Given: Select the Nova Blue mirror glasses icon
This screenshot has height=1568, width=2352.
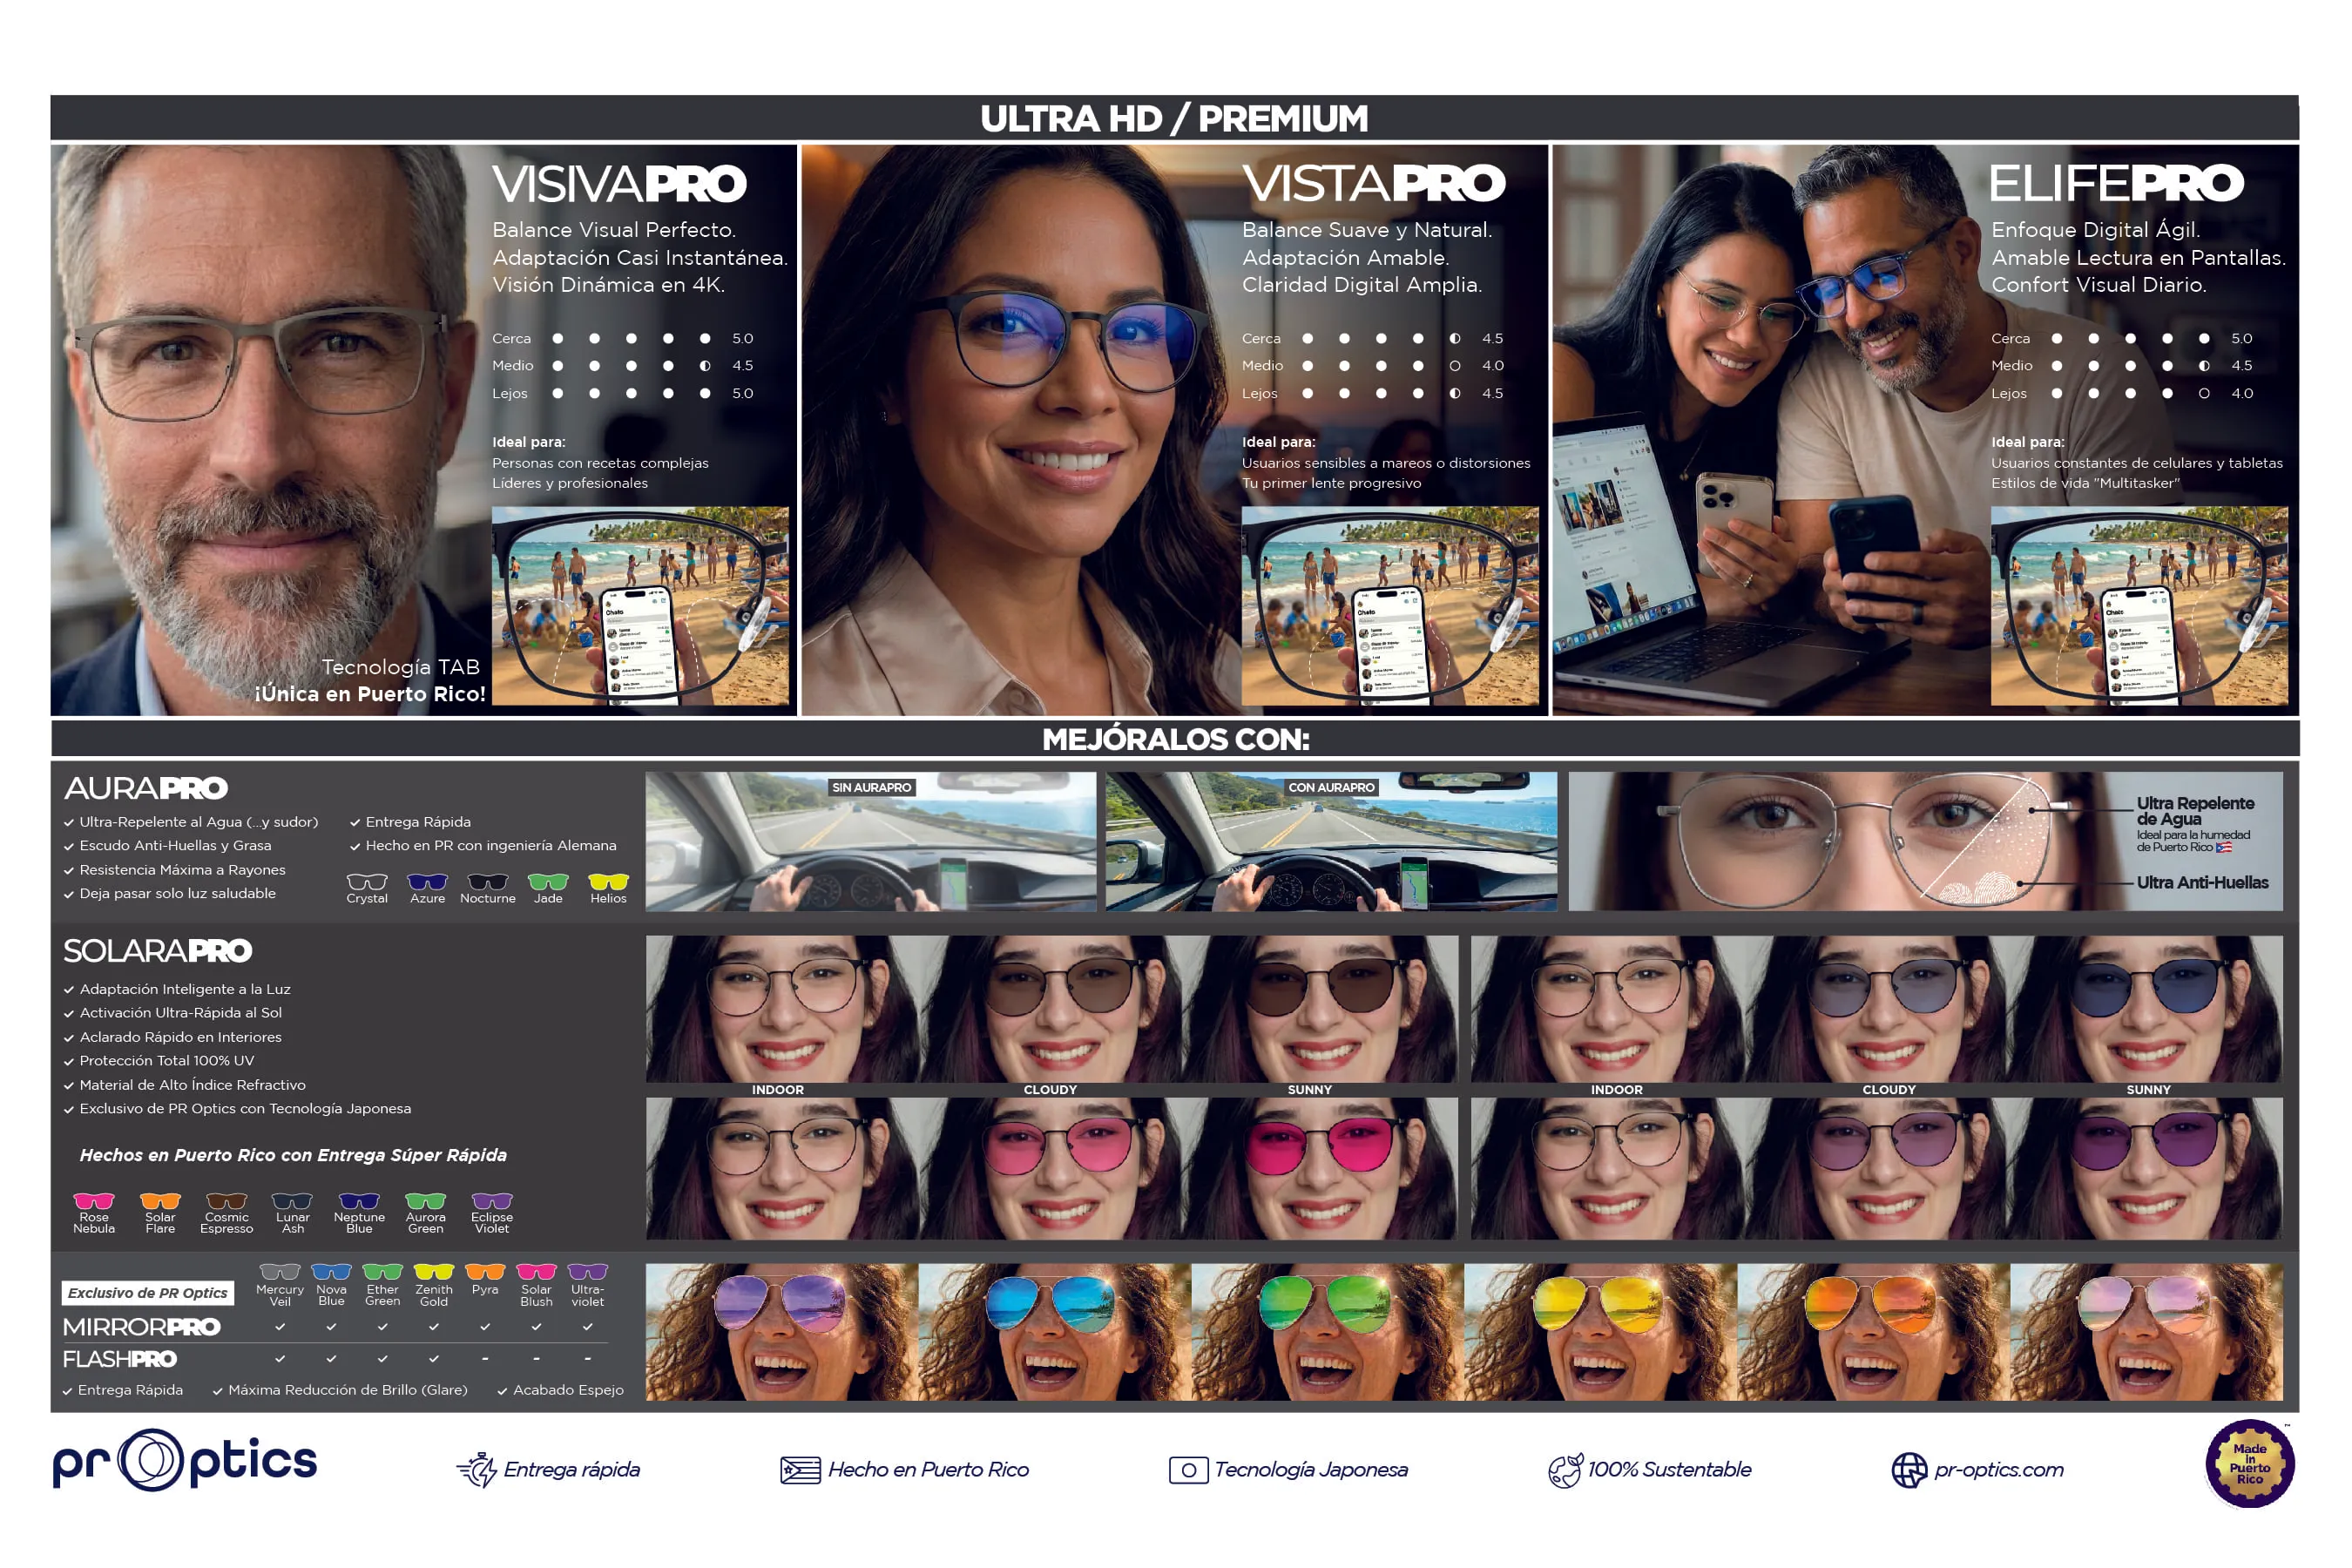Looking at the screenshot, I should 331,1272.
